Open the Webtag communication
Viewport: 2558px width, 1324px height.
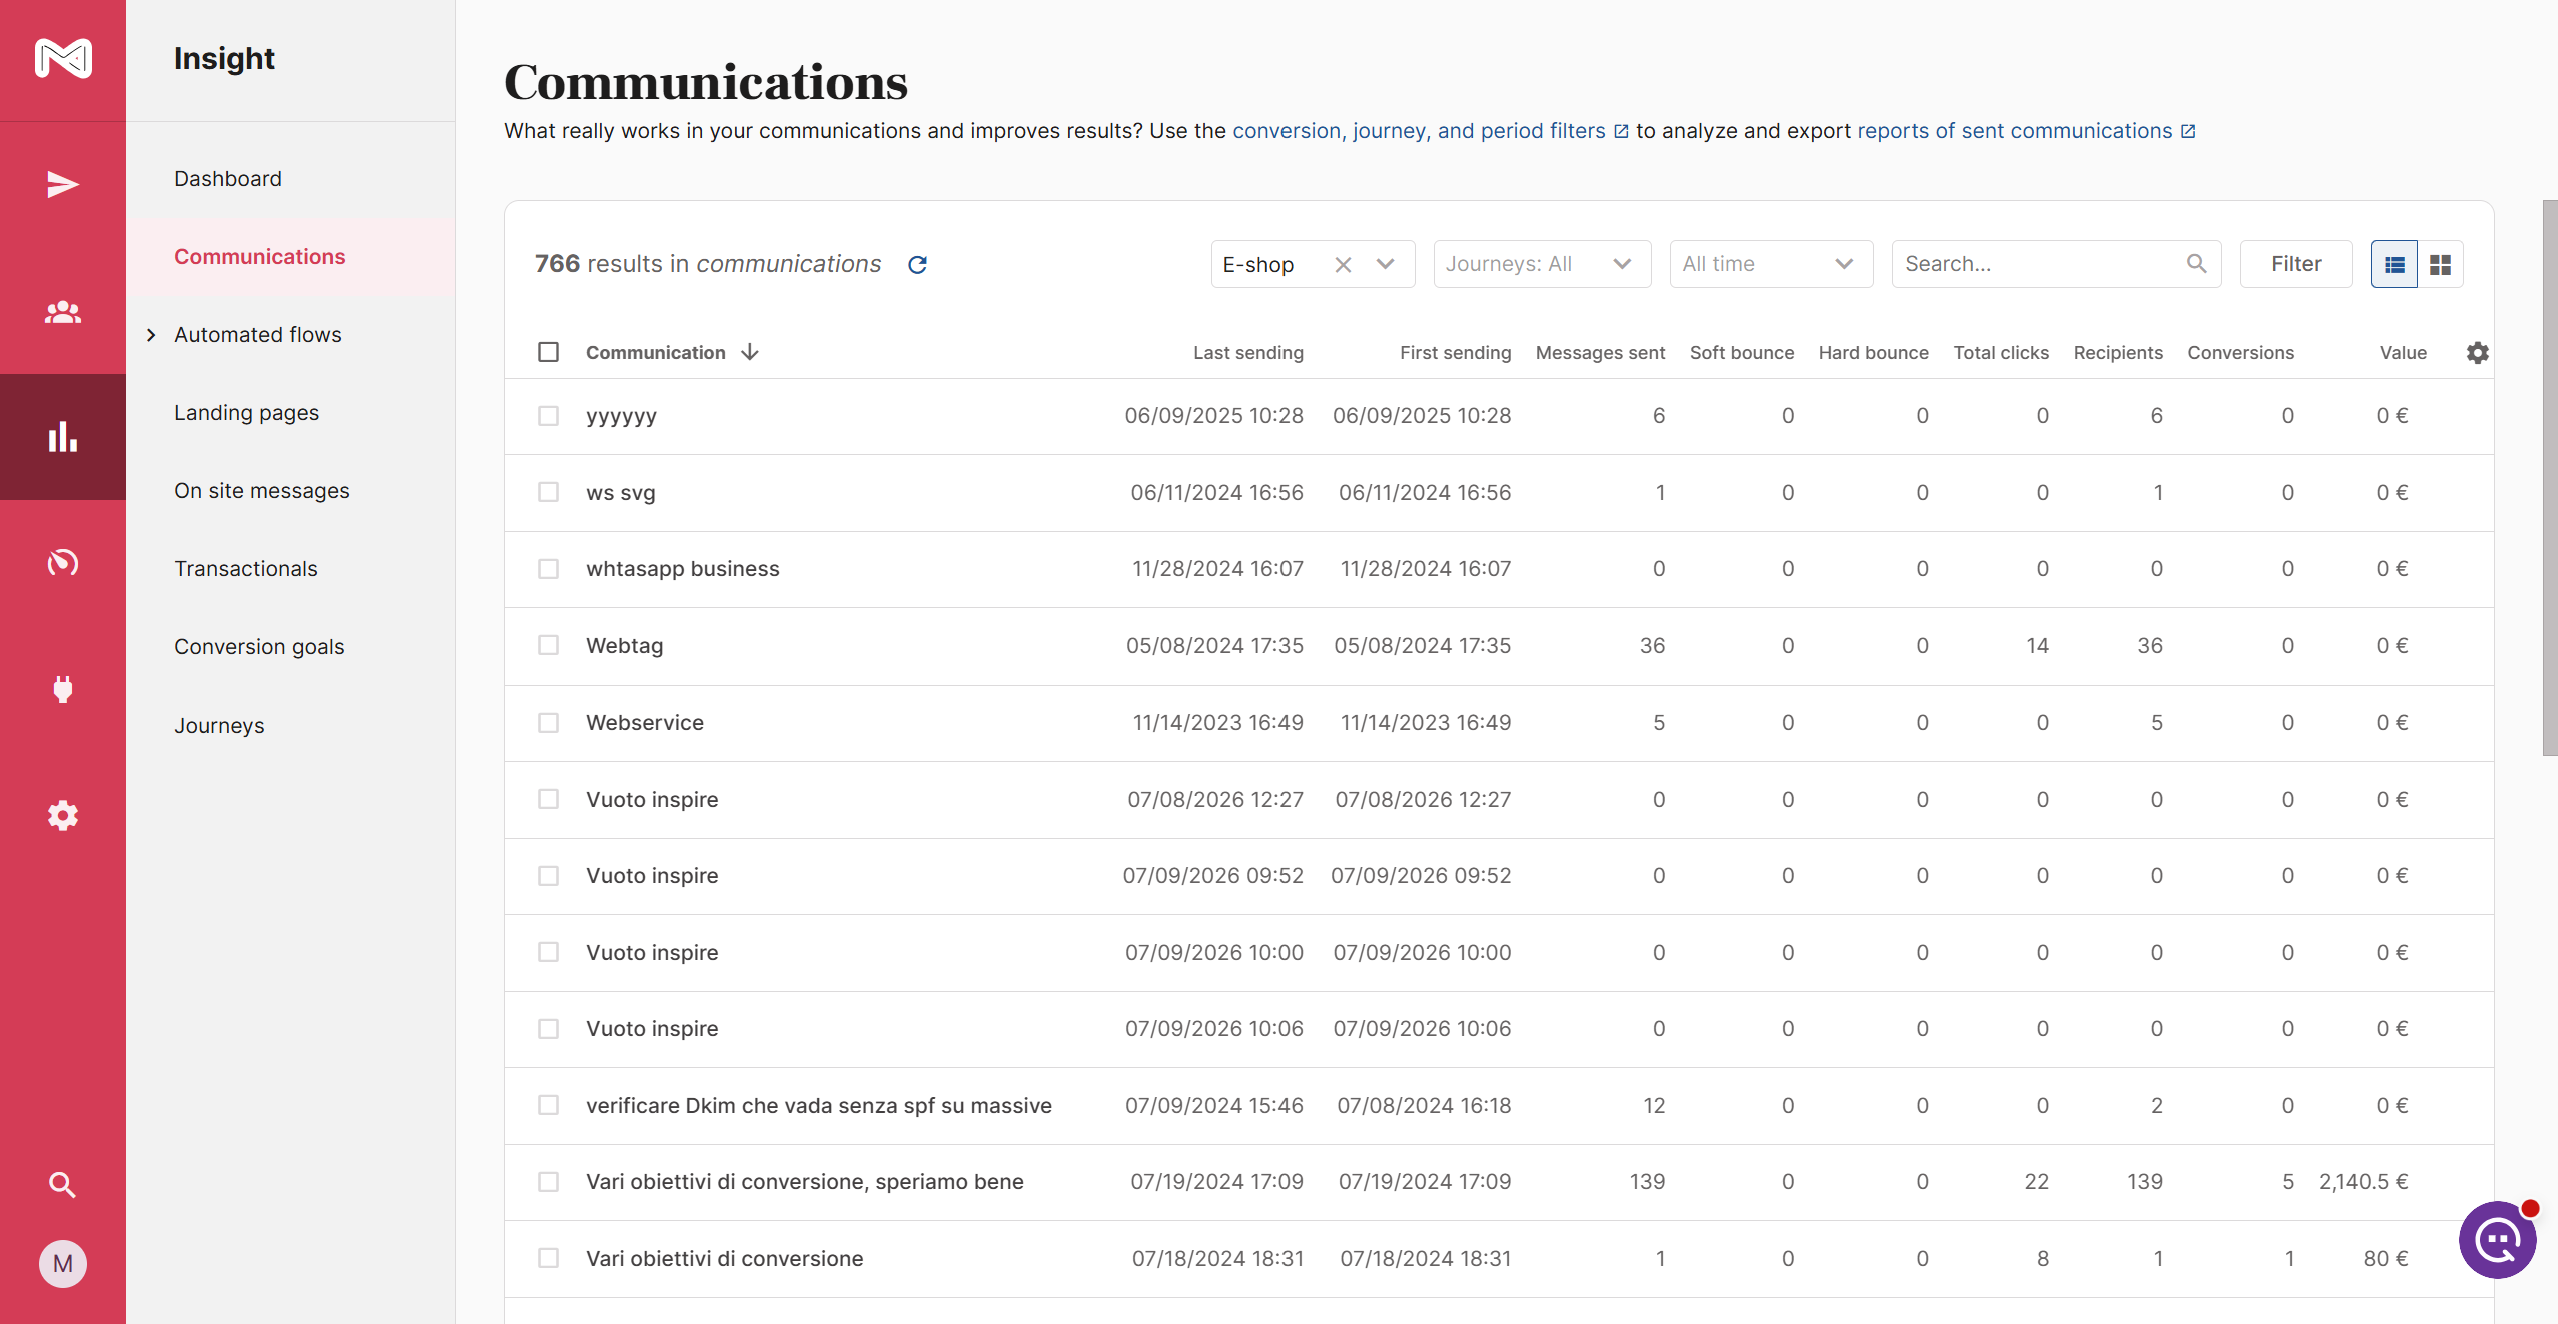click(625, 646)
